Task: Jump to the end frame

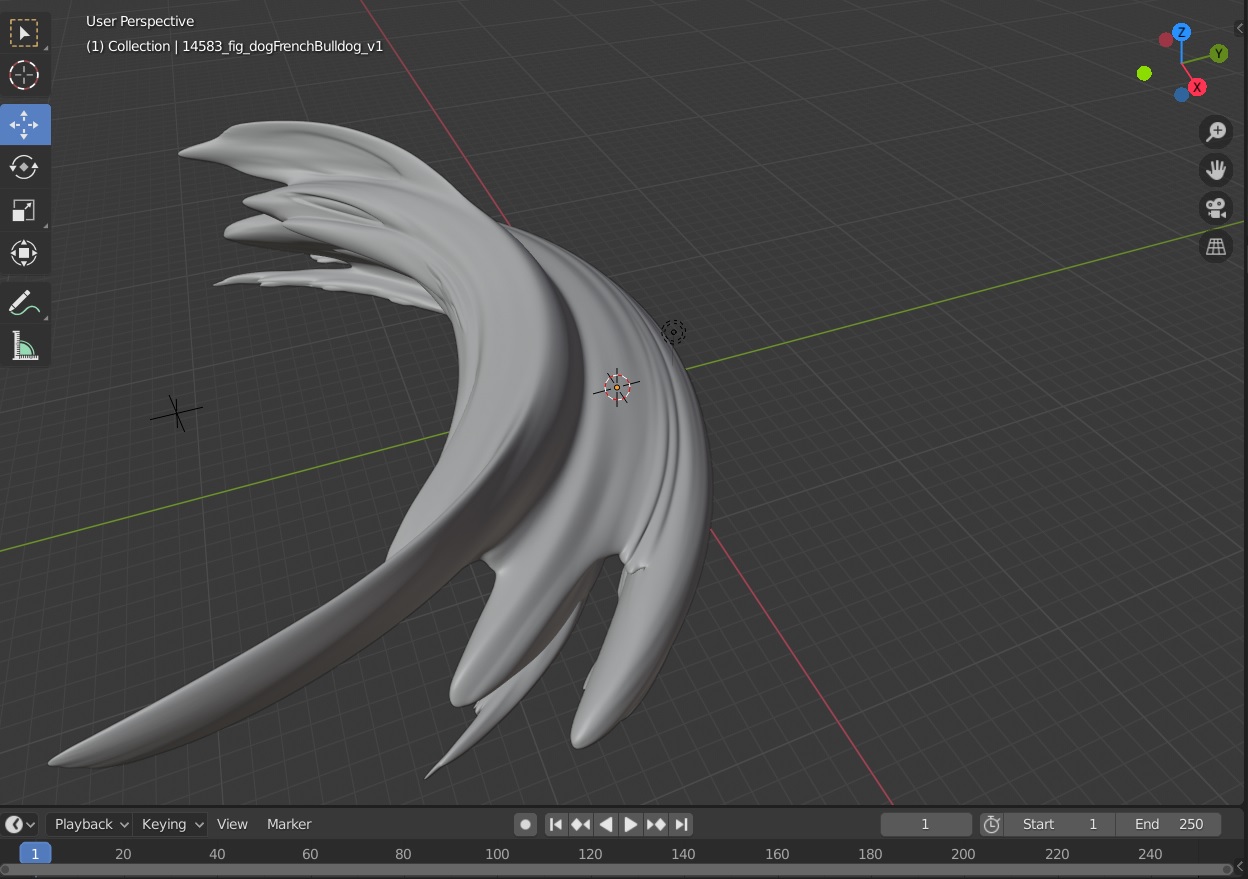Action: [681, 824]
